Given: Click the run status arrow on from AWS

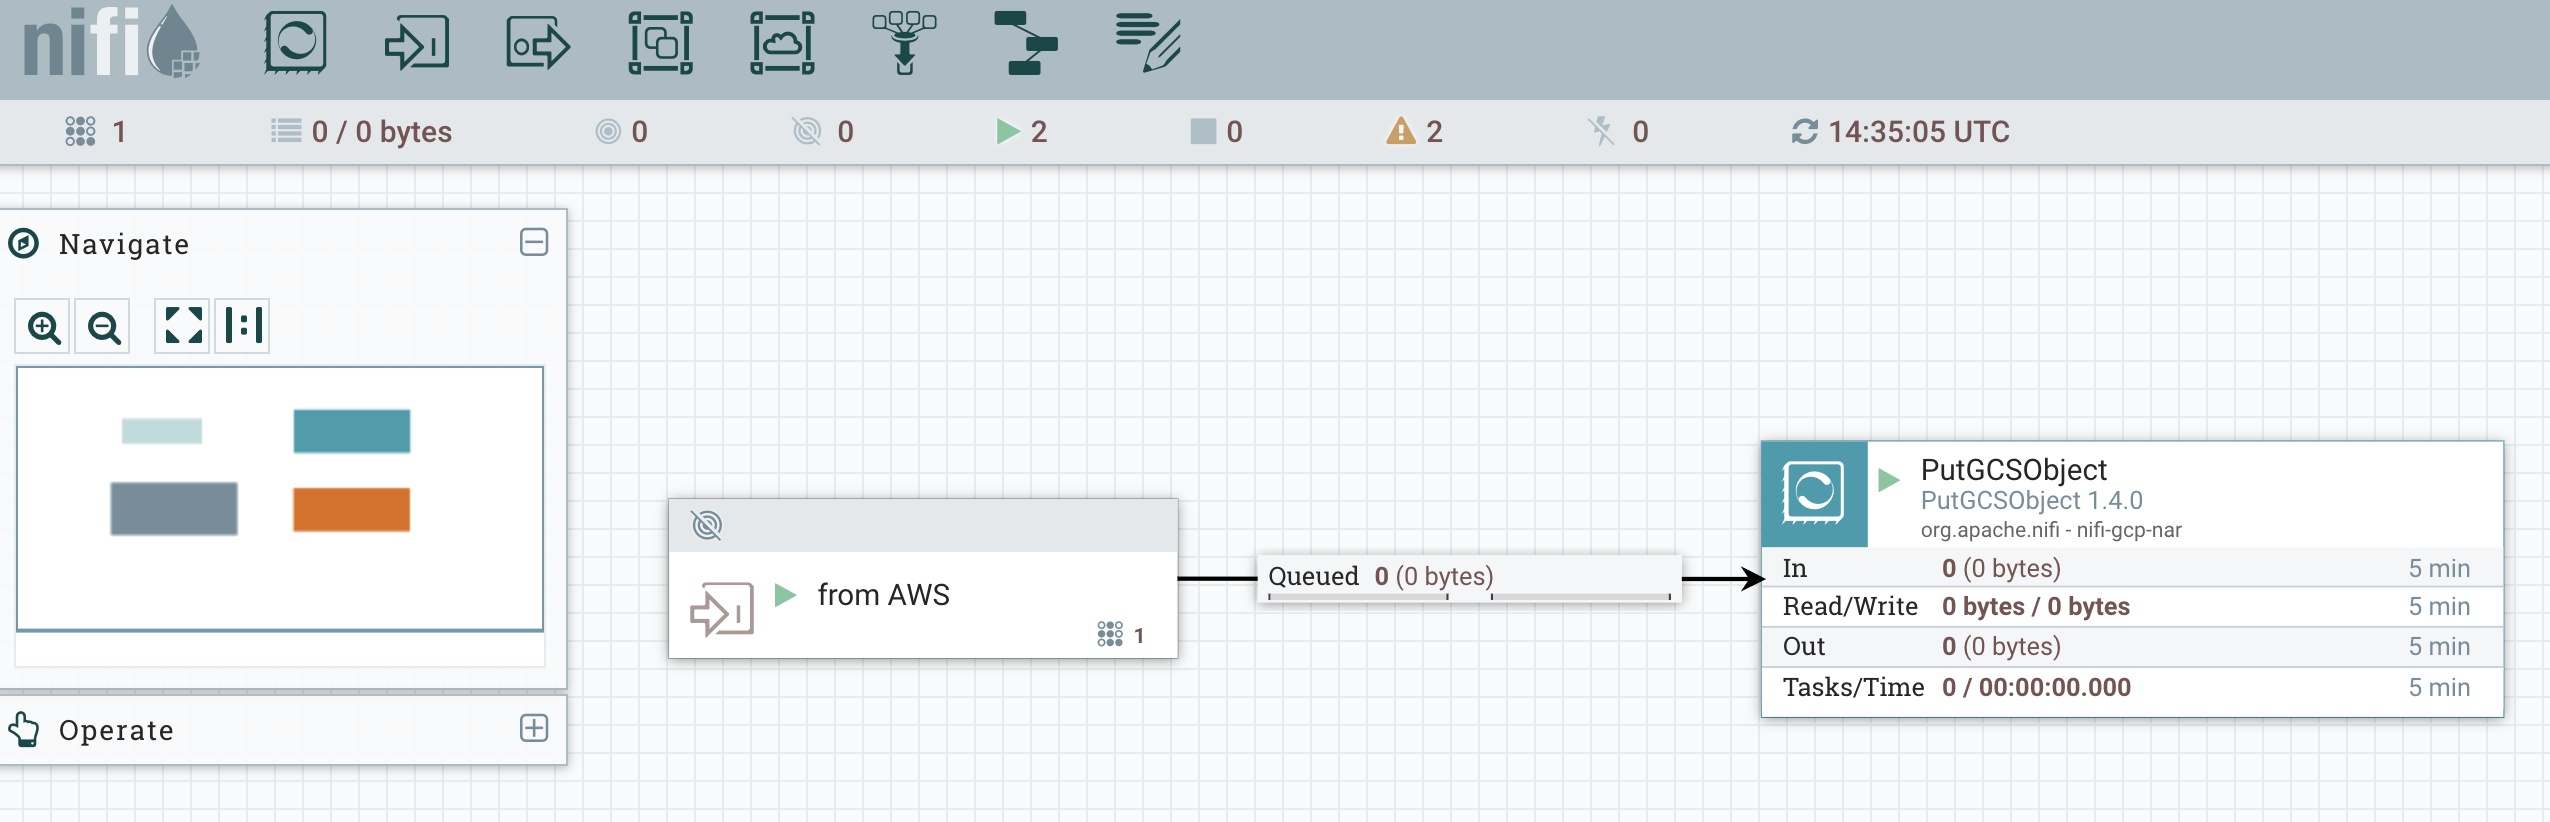Looking at the screenshot, I should tap(786, 595).
